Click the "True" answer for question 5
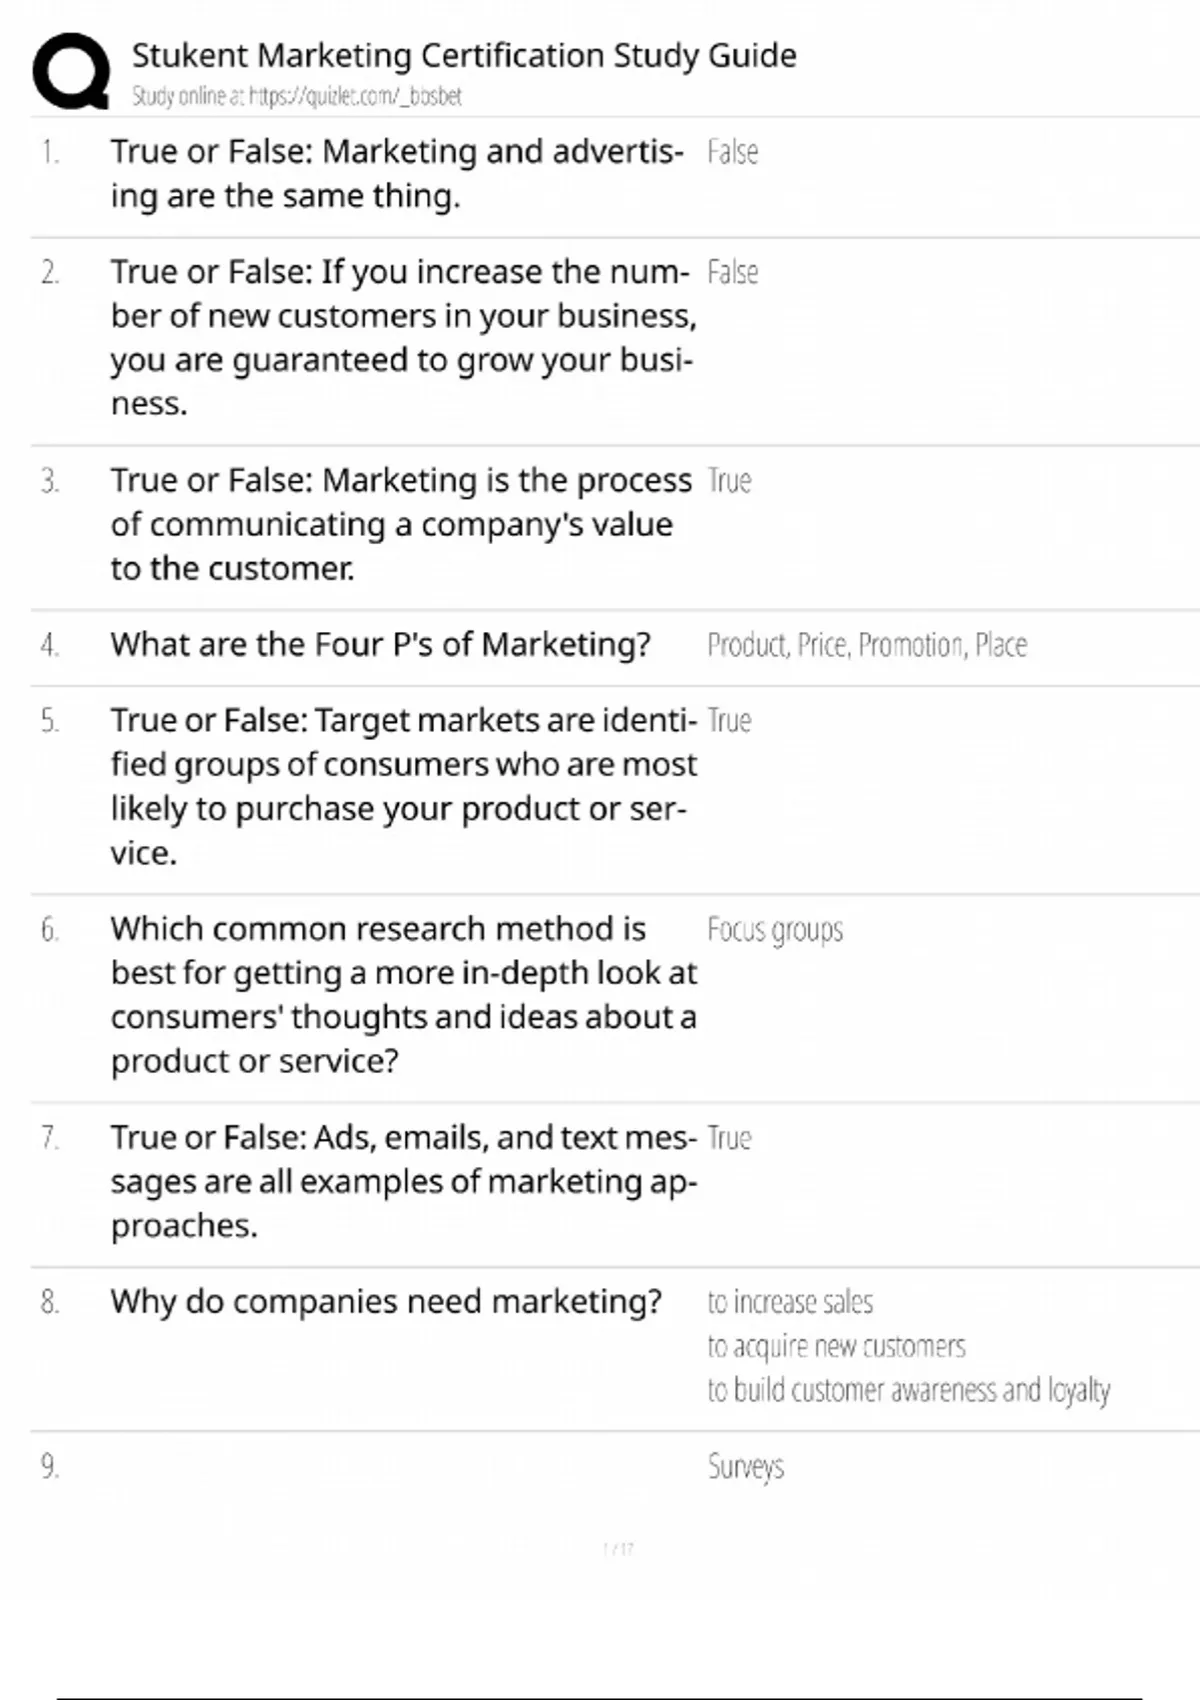The width and height of the screenshot is (1200, 1700). (729, 721)
